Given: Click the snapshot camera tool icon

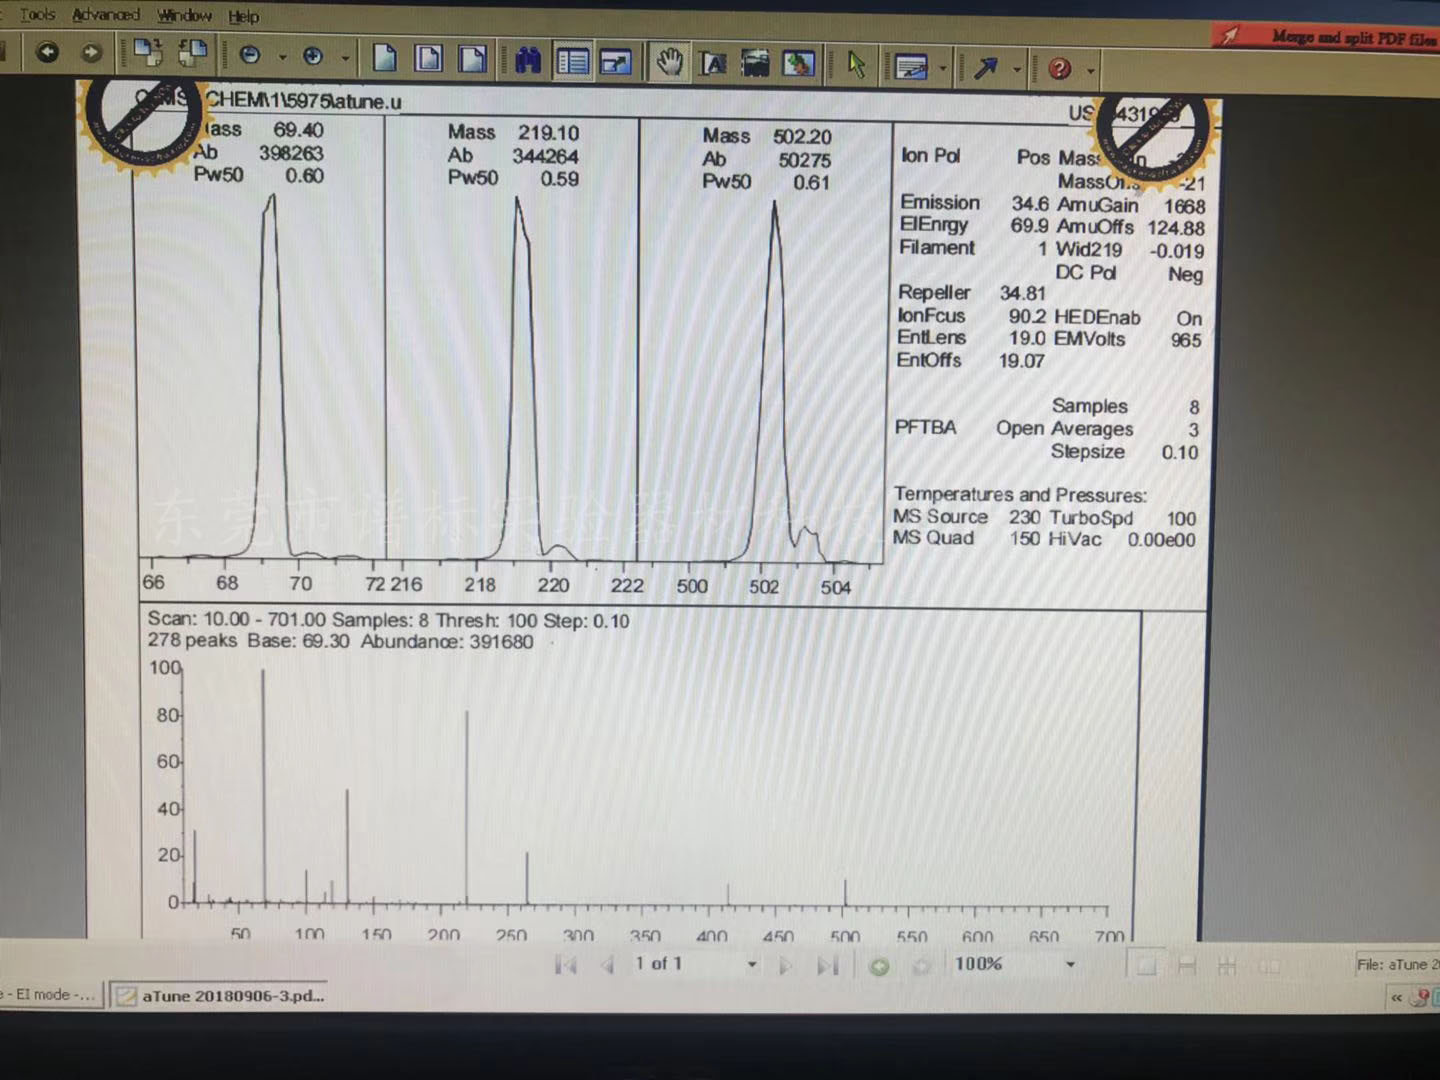Looking at the screenshot, I should (755, 65).
